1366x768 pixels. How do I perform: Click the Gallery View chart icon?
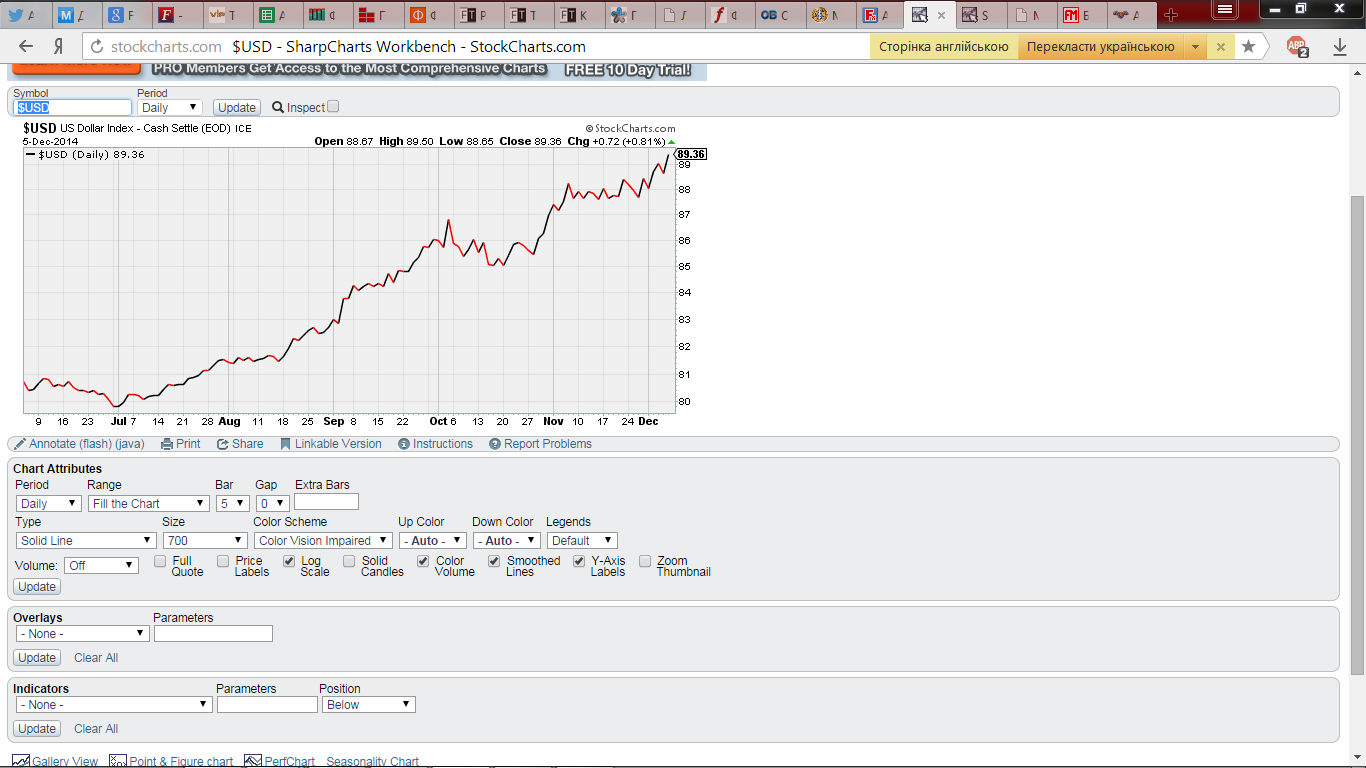tap(21, 762)
